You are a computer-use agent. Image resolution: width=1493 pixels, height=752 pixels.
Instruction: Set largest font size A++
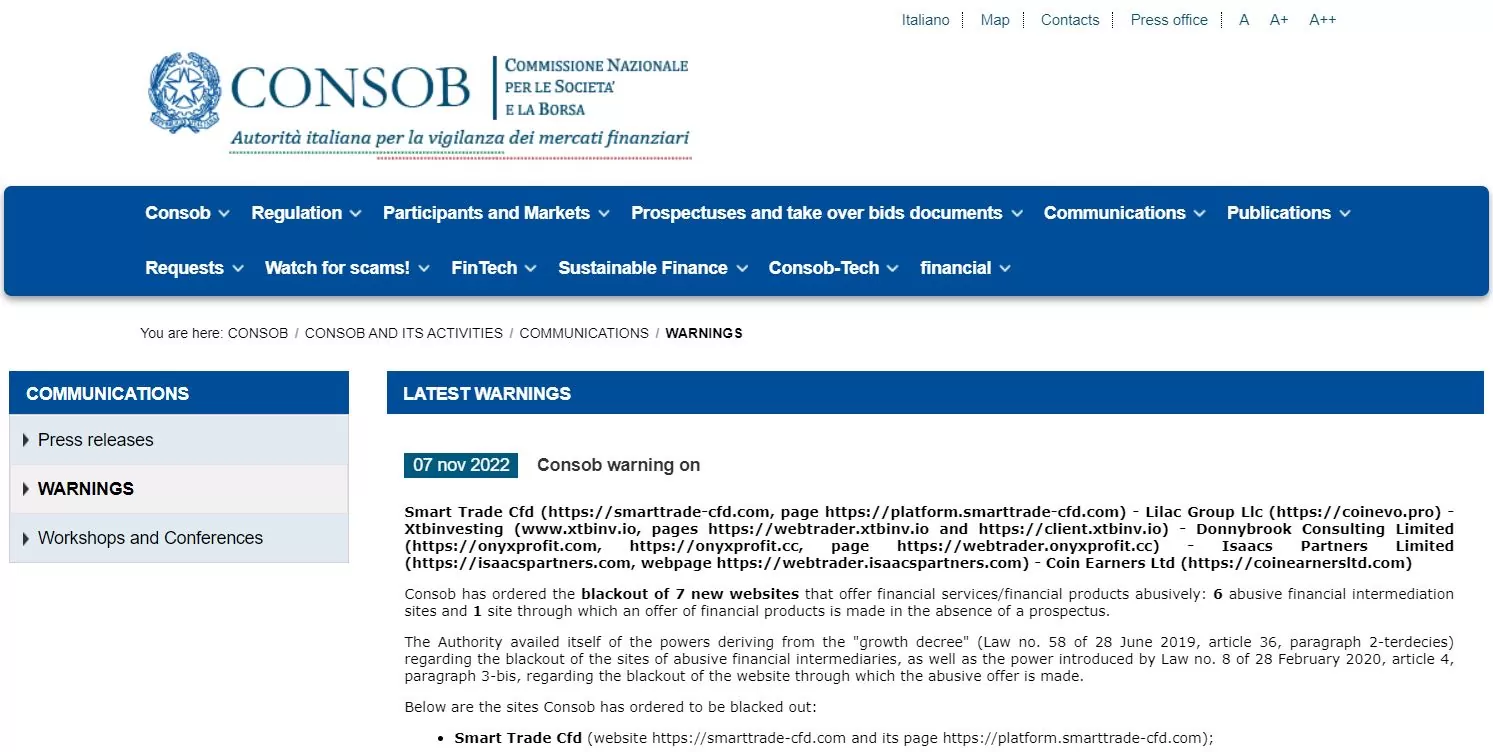pos(1322,20)
